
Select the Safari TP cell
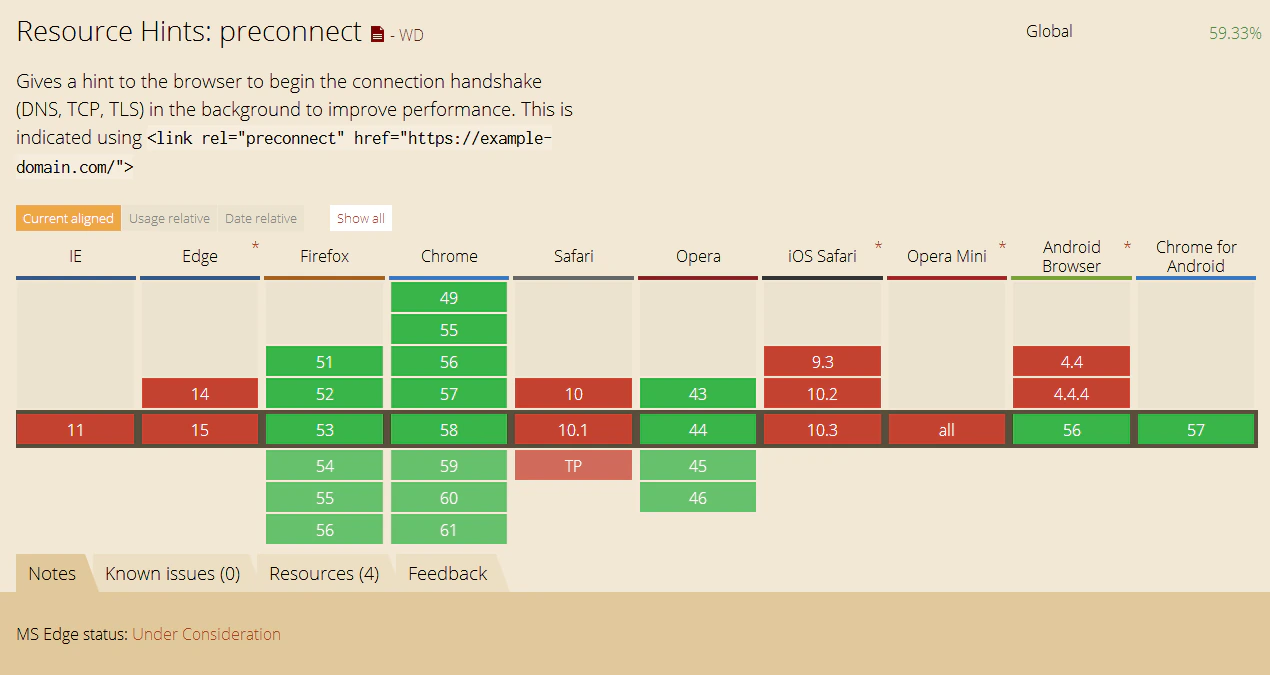click(x=574, y=466)
